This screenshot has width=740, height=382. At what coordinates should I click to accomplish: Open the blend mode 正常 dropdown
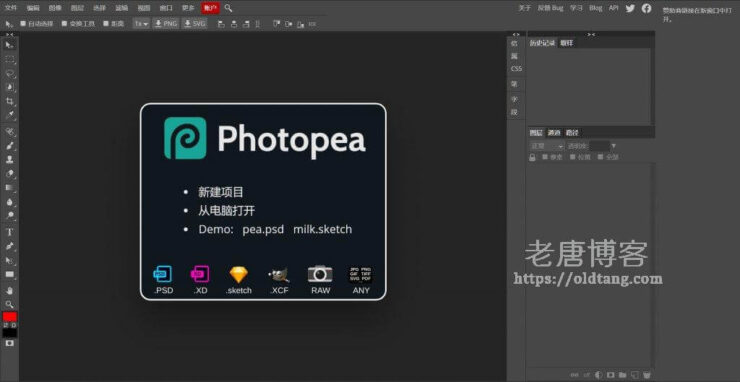click(547, 146)
